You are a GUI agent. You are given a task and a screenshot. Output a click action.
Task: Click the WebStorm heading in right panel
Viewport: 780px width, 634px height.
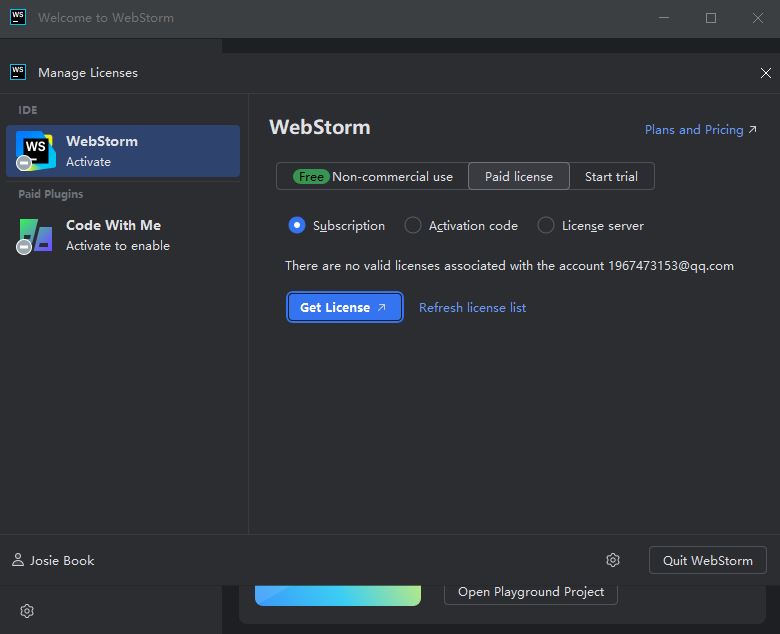click(x=320, y=127)
